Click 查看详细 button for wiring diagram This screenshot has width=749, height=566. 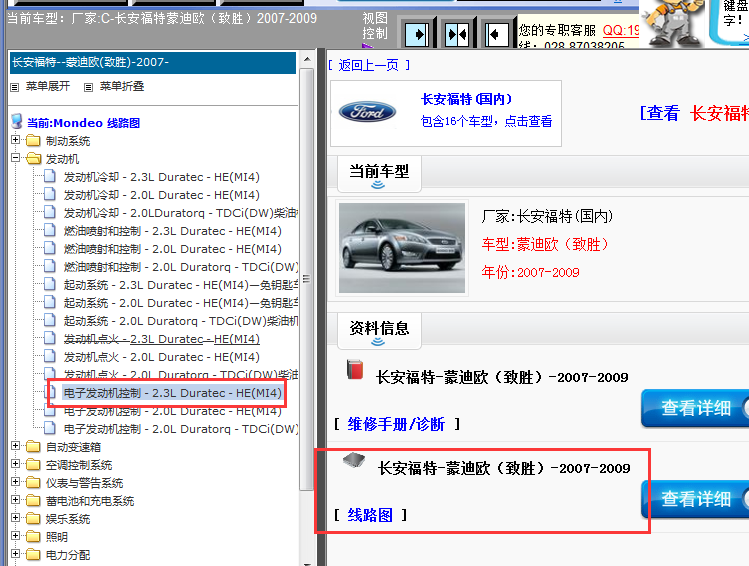[x=696, y=499]
